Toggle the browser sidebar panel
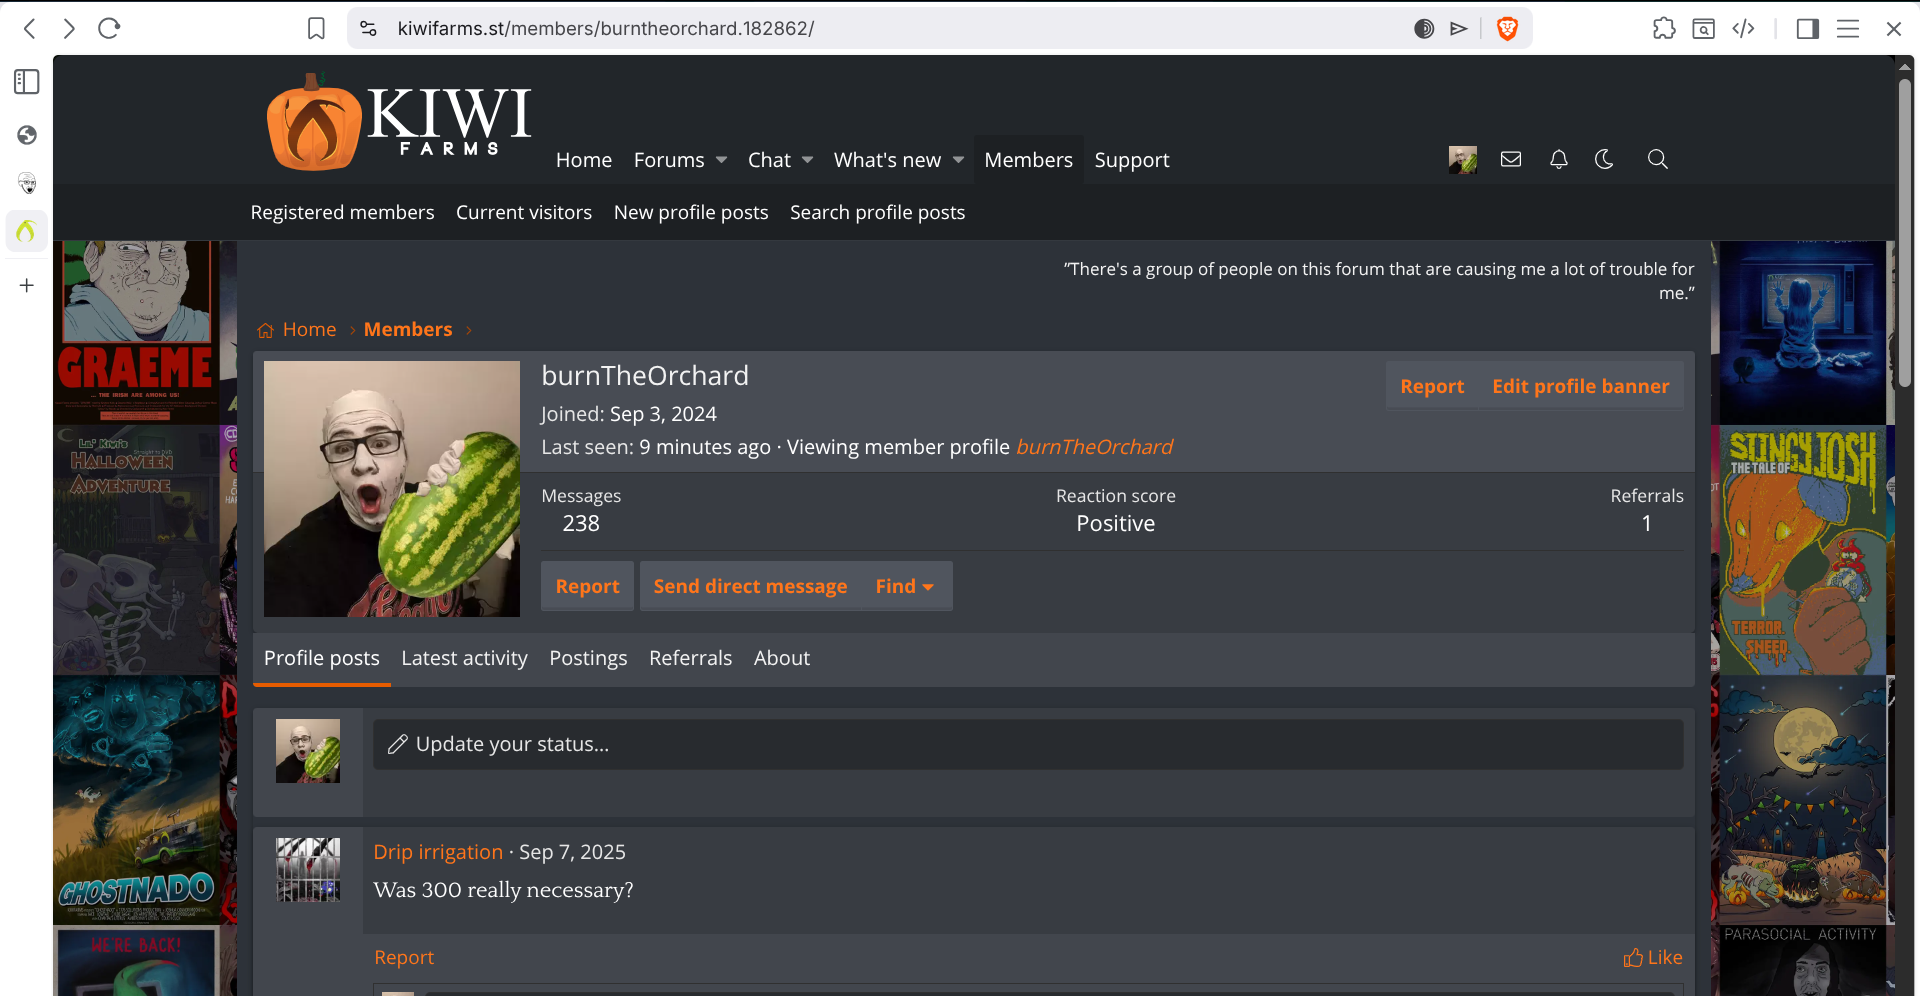Viewport: 1920px width, 996px height. (x=1807, y=29)
